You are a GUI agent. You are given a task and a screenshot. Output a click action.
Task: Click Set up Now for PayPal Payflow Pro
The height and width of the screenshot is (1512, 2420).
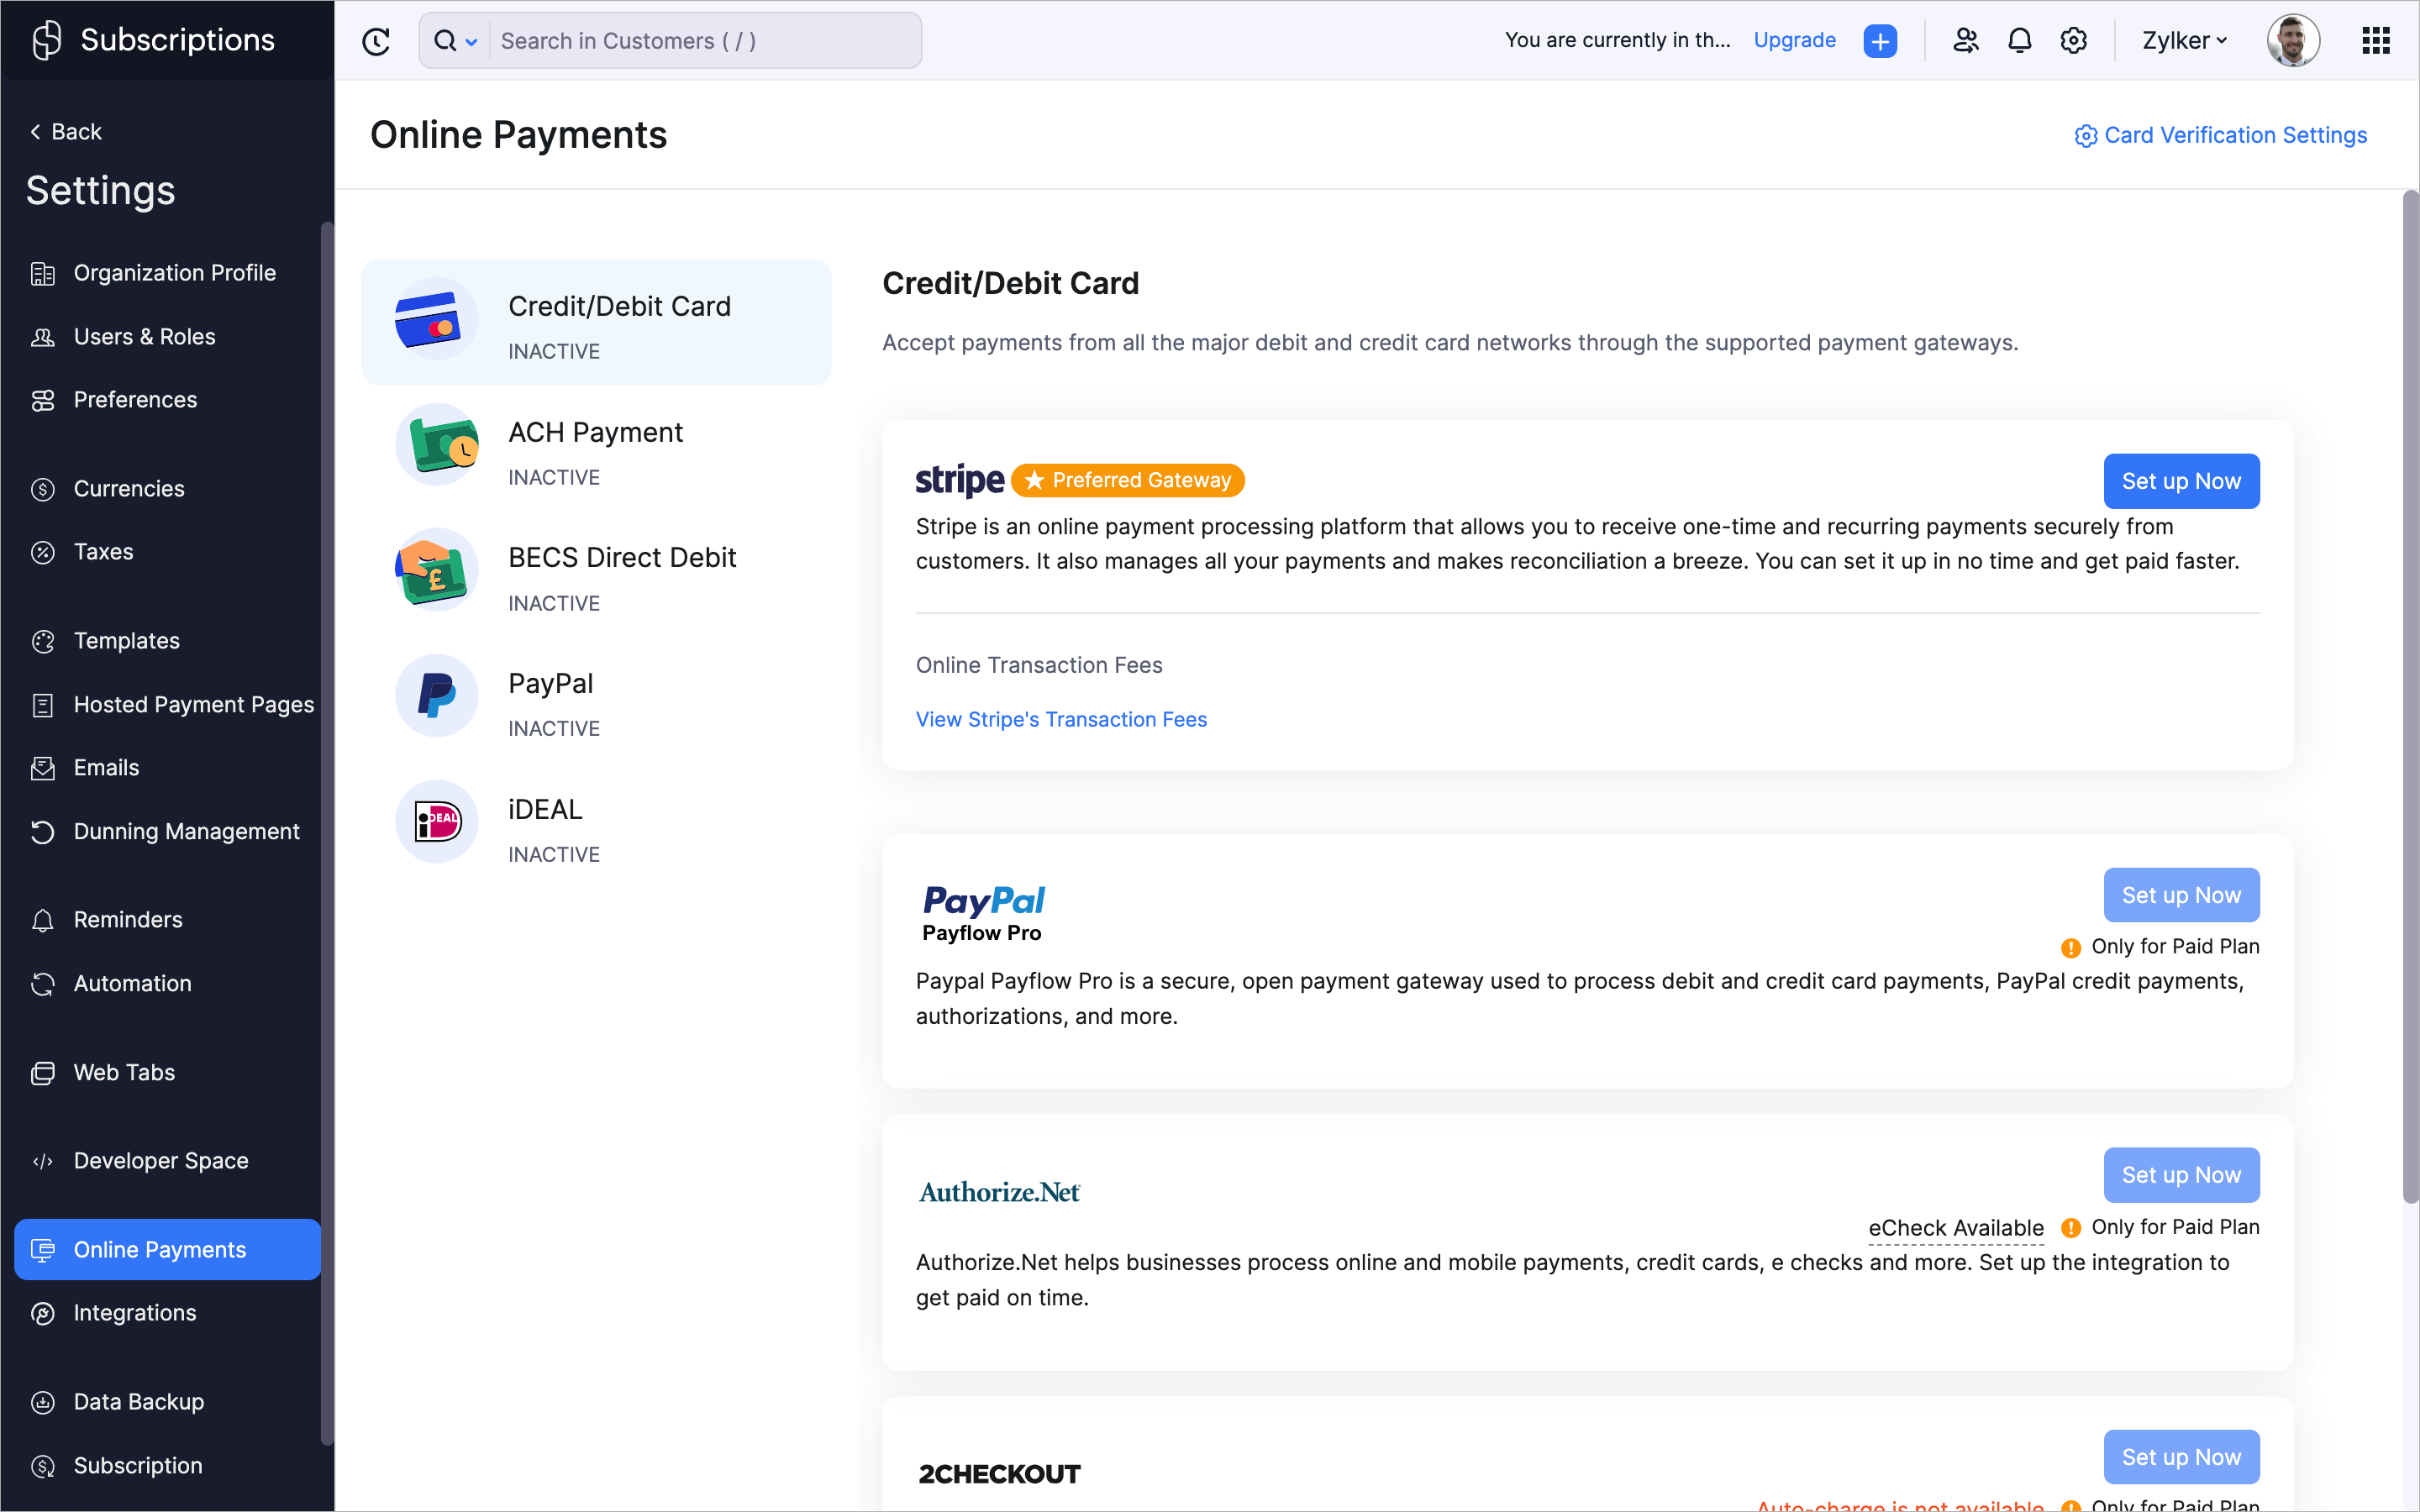[2181, 895]
